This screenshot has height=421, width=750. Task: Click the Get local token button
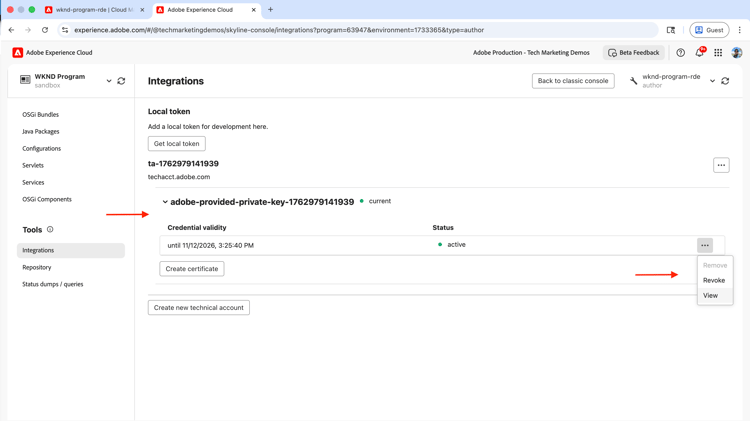coord(176,144)
